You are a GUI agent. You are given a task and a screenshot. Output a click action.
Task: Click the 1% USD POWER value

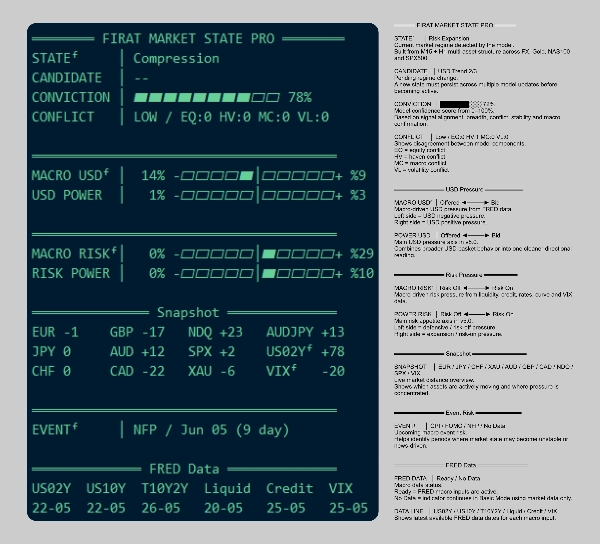(x=157, y=195)
